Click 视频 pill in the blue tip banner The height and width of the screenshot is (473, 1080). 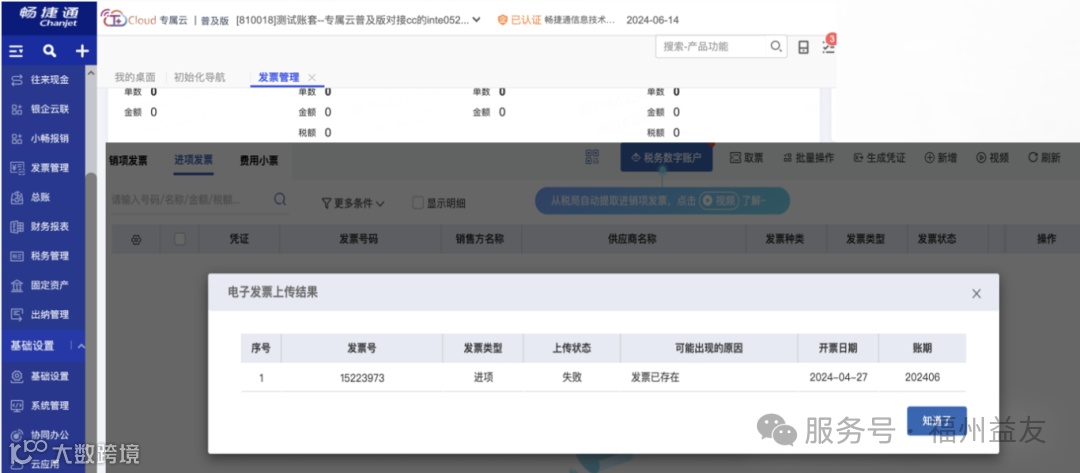[x=719, y=200]
